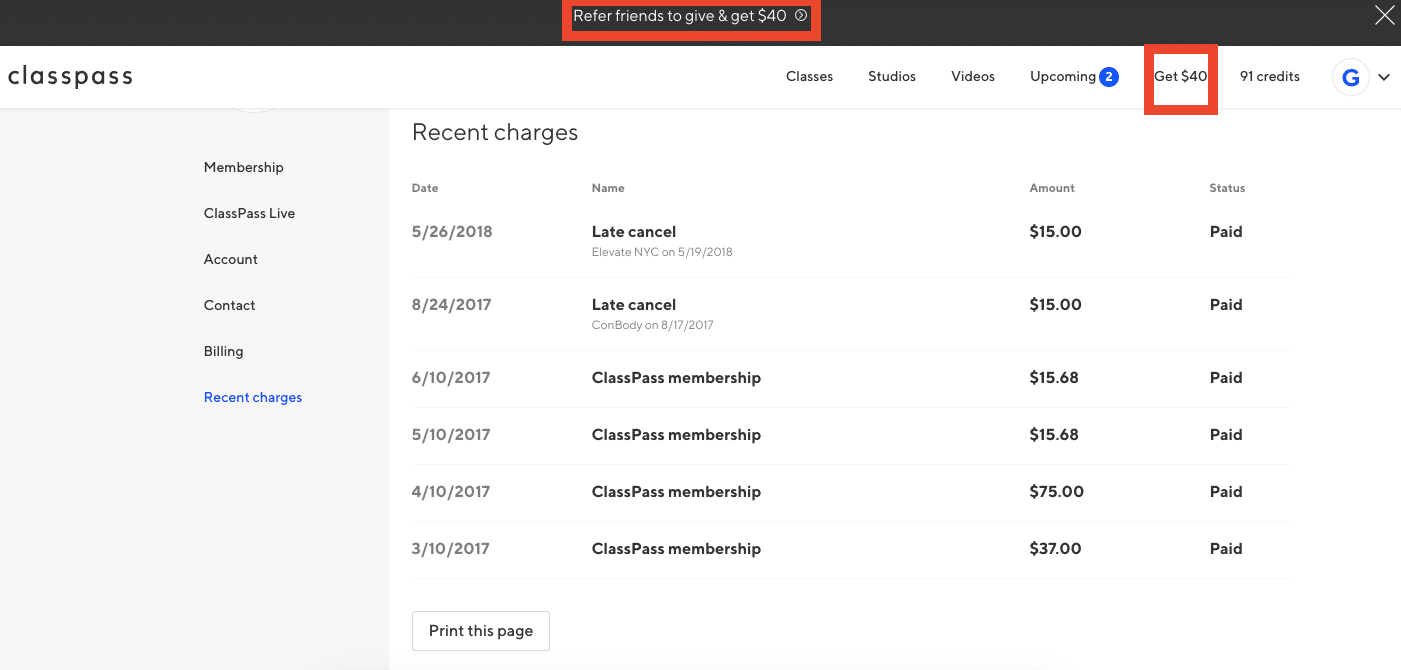Click Paid status for 4/10/2017 charge
The image size is (1401, 670).
[1226, 492]
